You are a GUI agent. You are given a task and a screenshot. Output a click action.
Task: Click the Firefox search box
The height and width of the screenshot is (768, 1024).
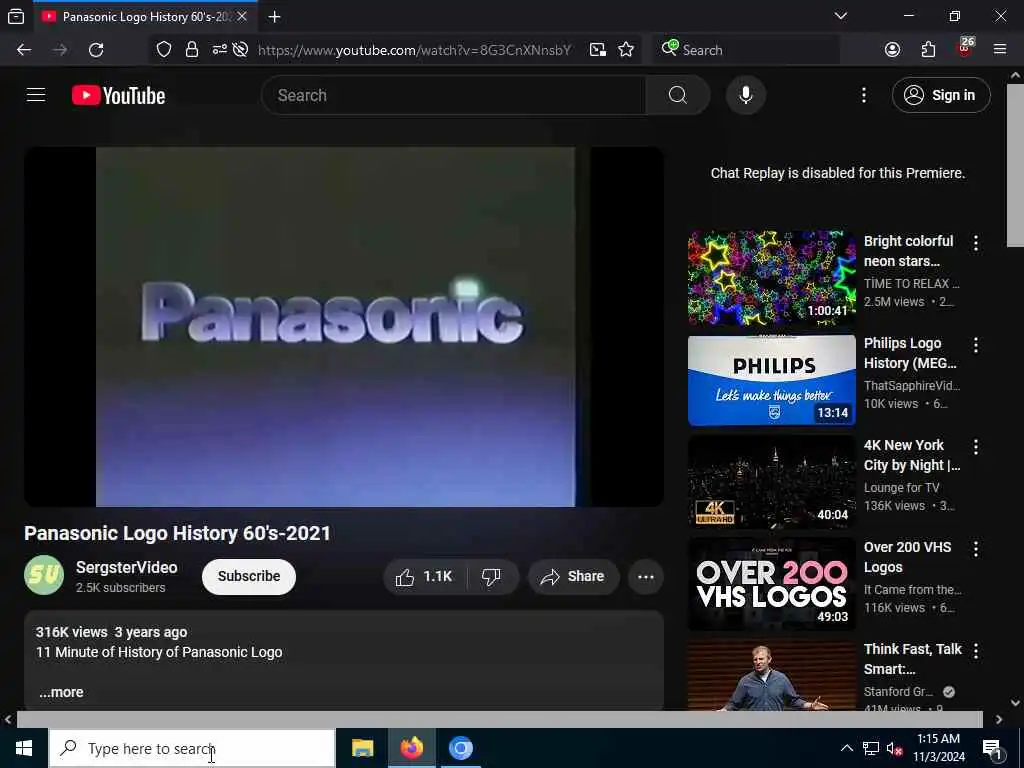click(746, 50)
